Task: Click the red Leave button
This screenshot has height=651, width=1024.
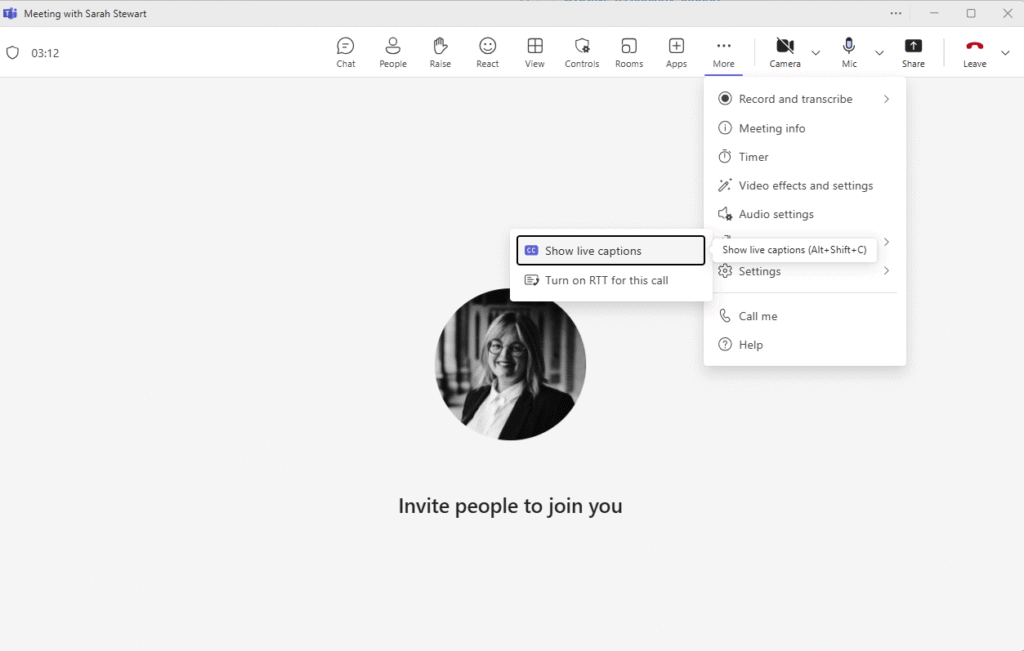Action: point(974,52)
